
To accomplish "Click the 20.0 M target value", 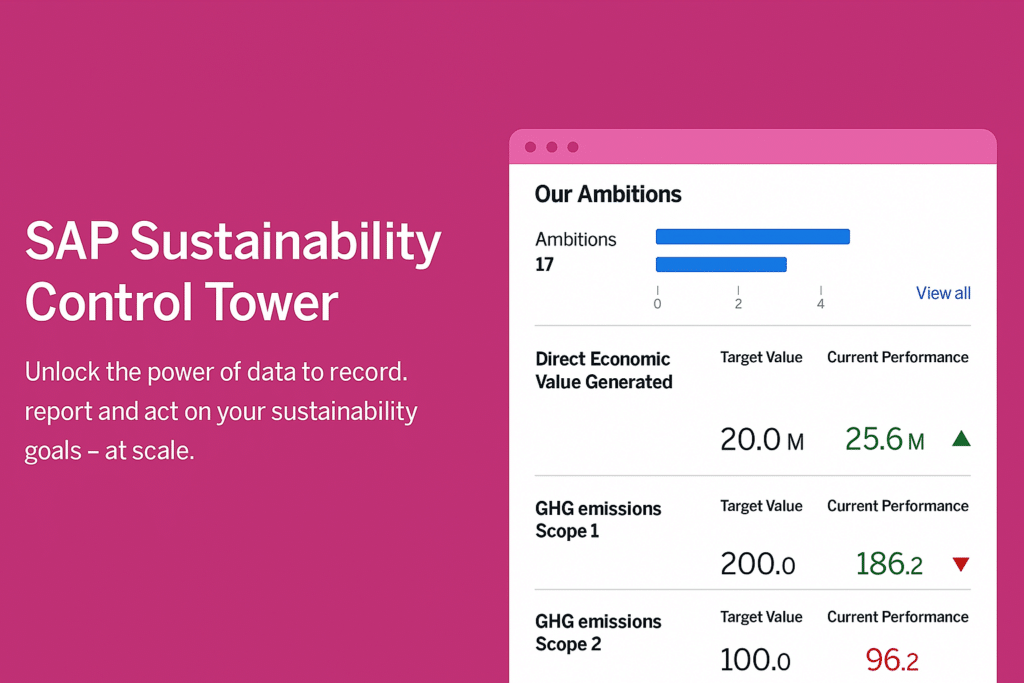I will click(762, 439).
